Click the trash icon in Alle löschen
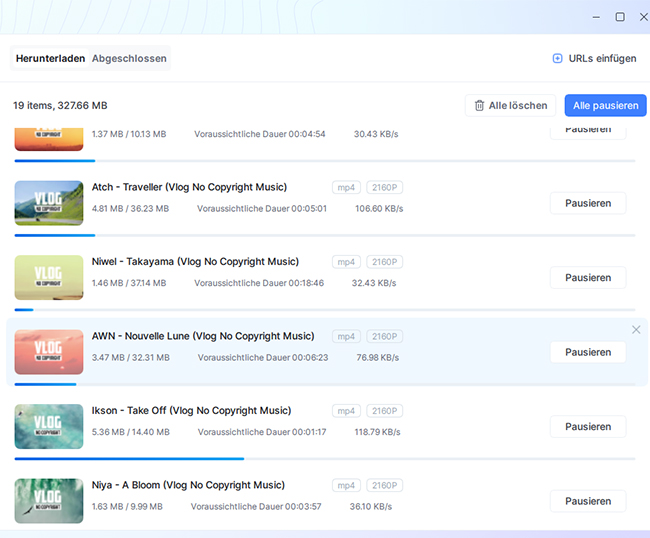This screenshot has height=538, width=650. [x=480, y=105]
